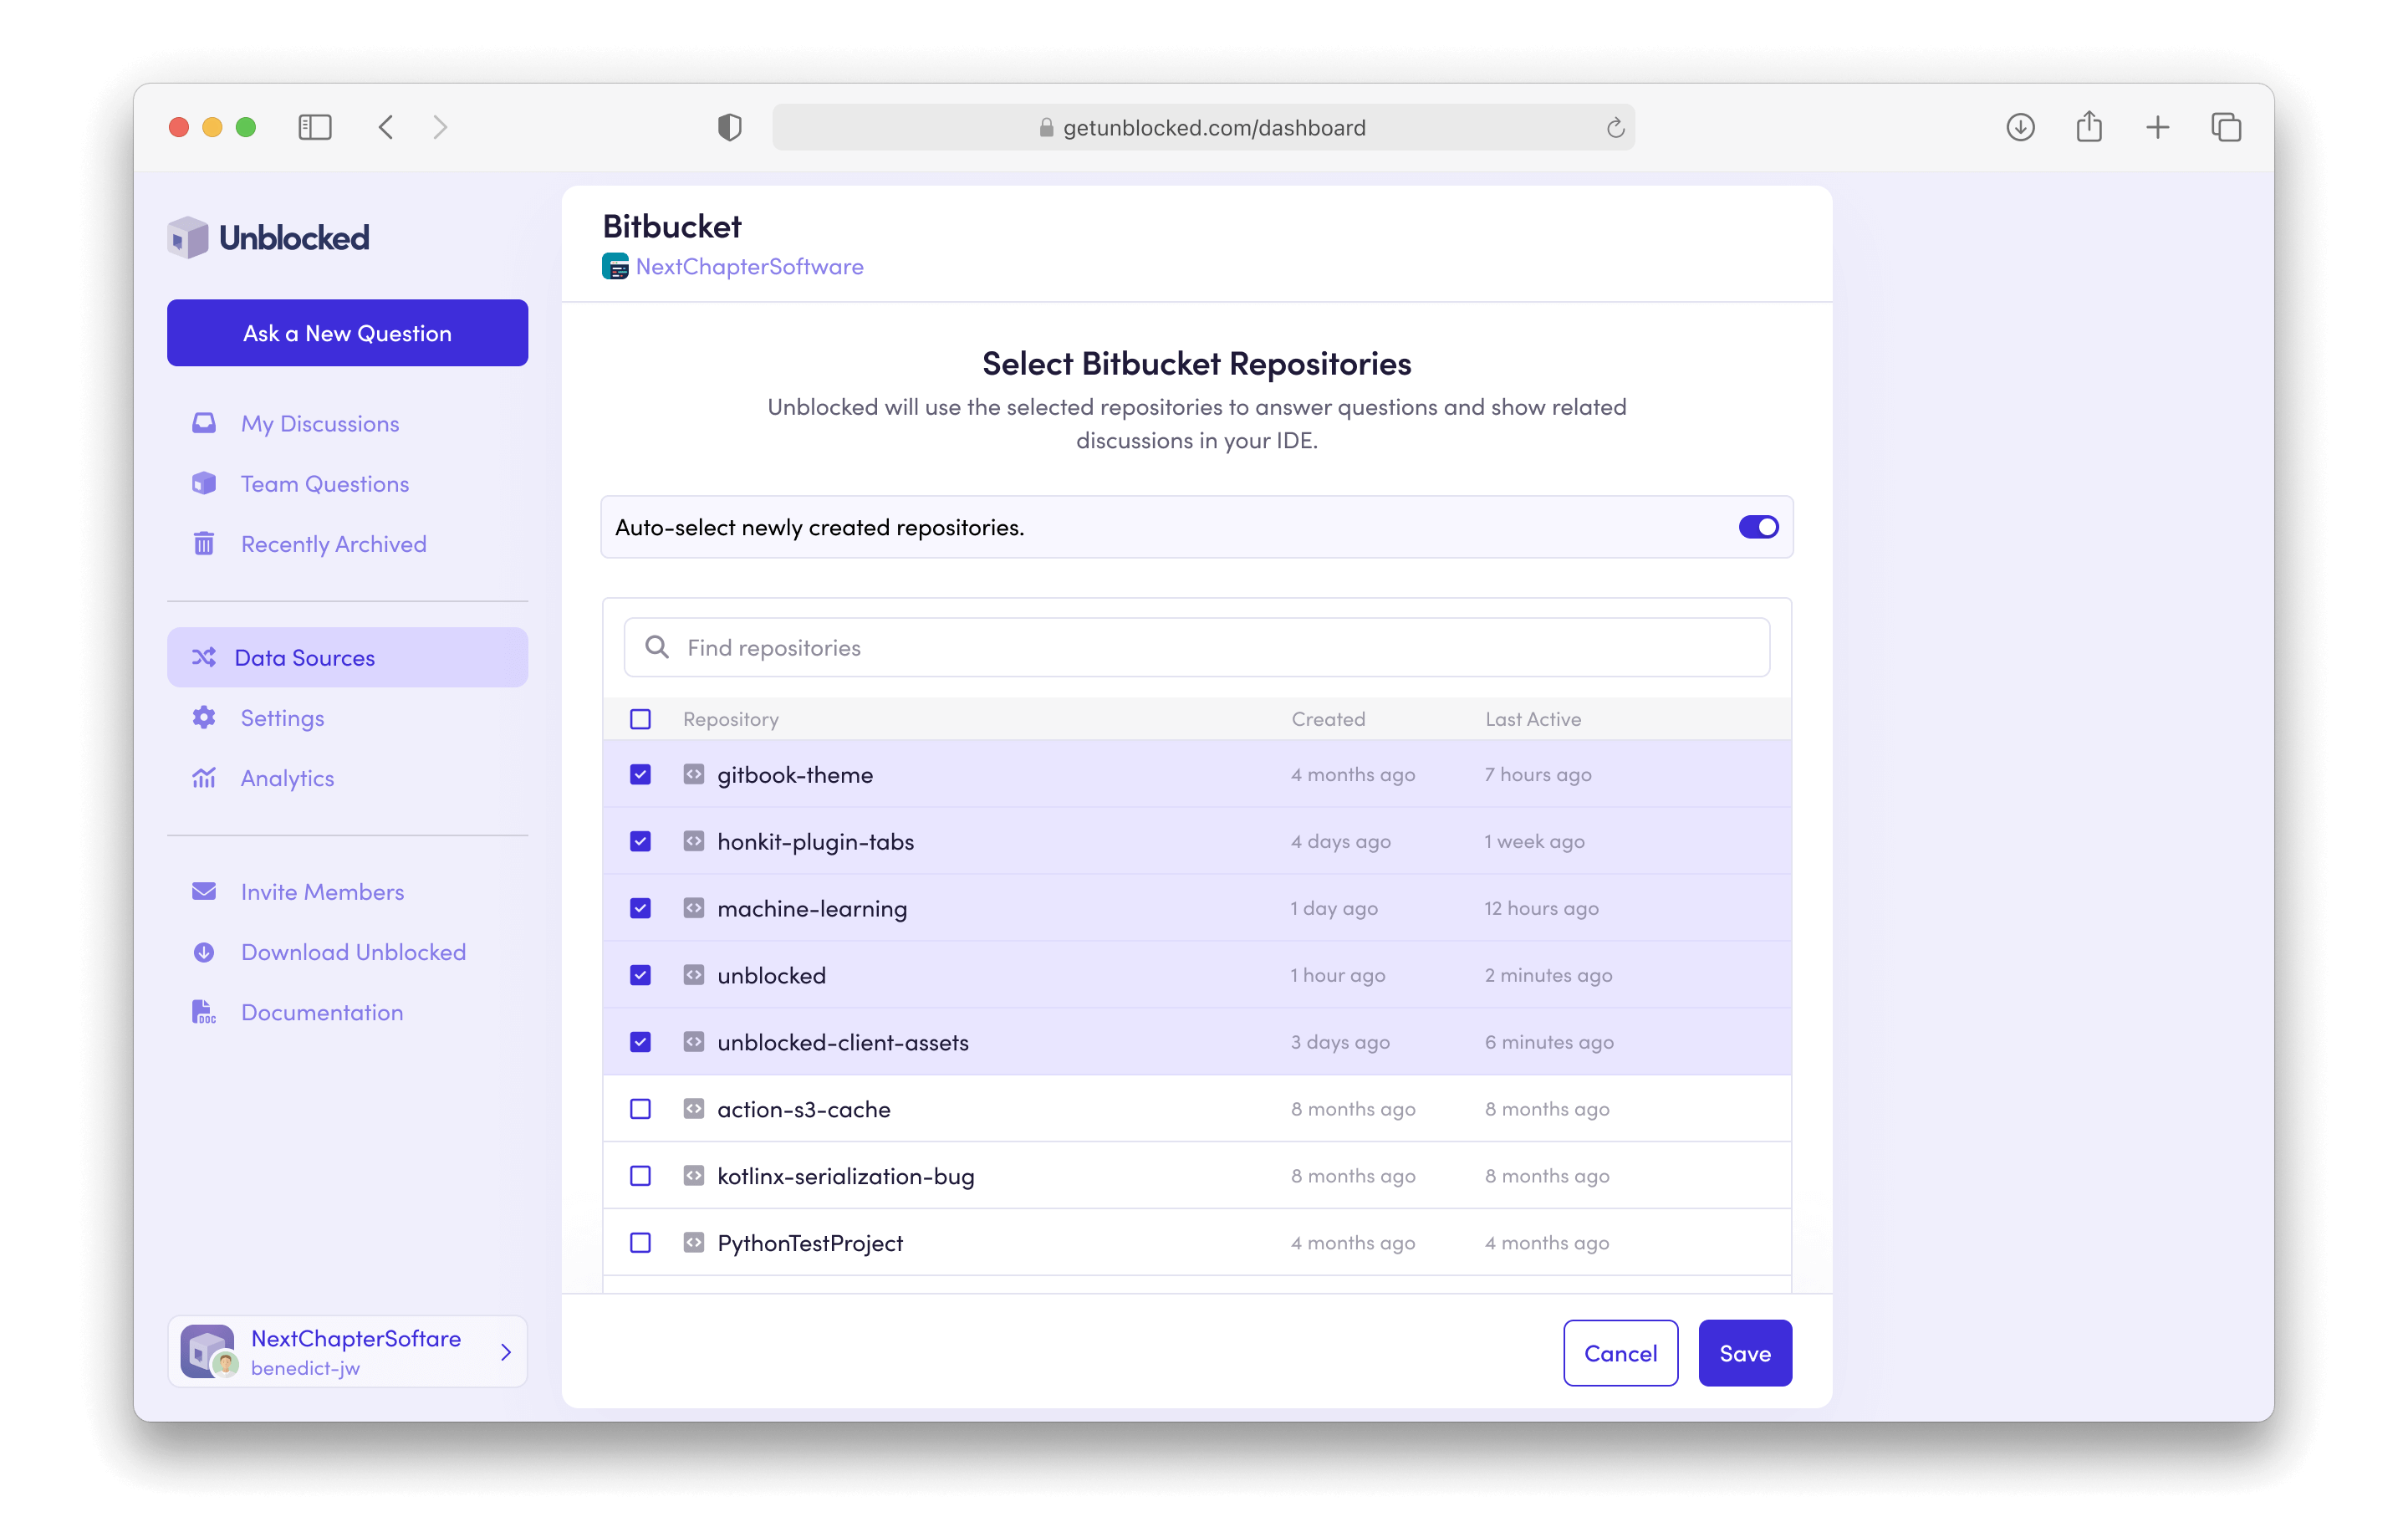Image resolution: width=2408 pixels, height=1522 pixels.
Task: Open My Discussions
Action: coord(320,424)
